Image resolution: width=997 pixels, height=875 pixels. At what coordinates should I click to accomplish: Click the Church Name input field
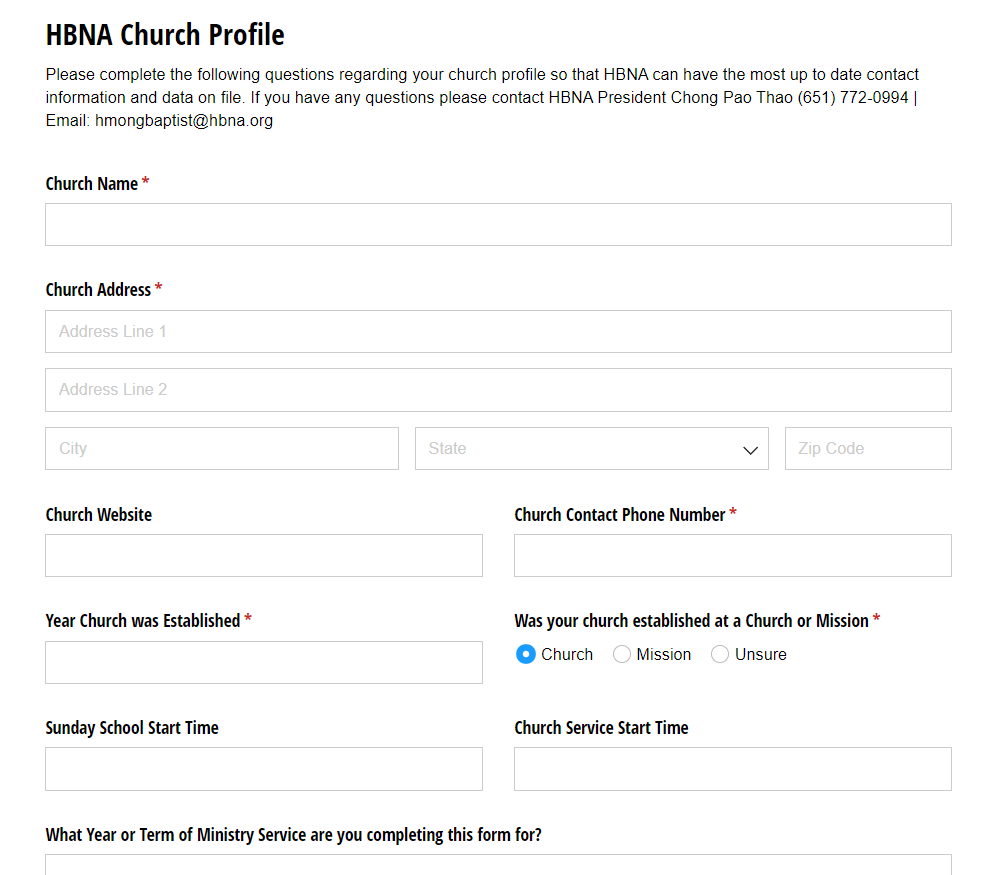(x=498, y=224)
